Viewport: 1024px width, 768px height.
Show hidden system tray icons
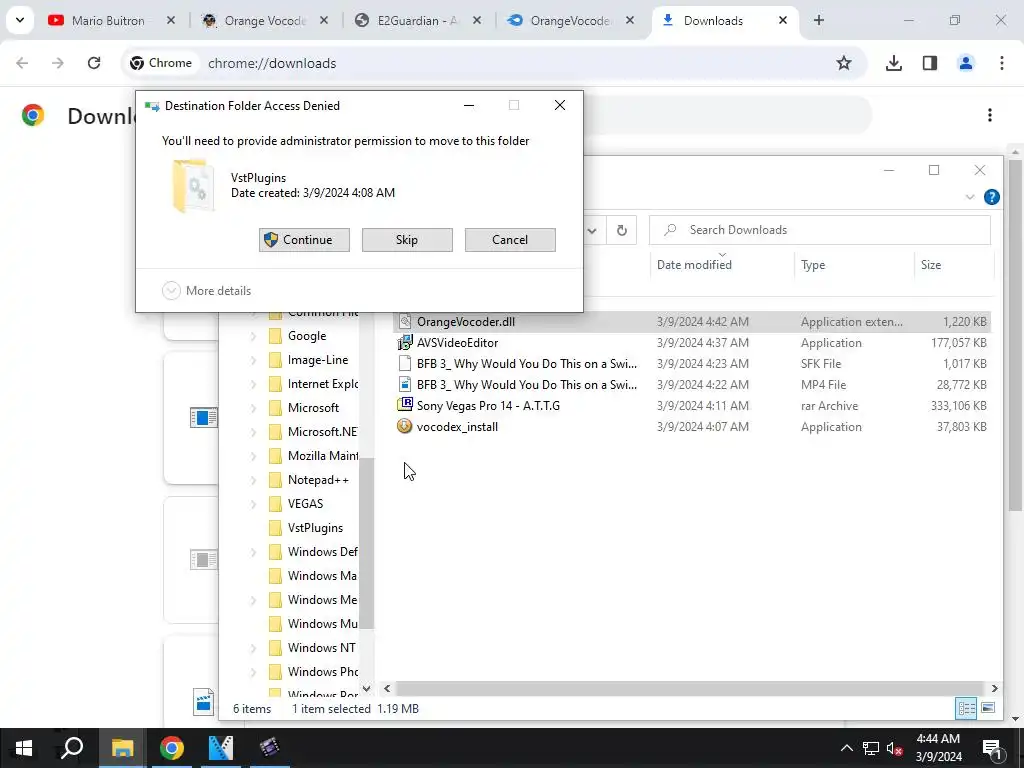point(846,748)
